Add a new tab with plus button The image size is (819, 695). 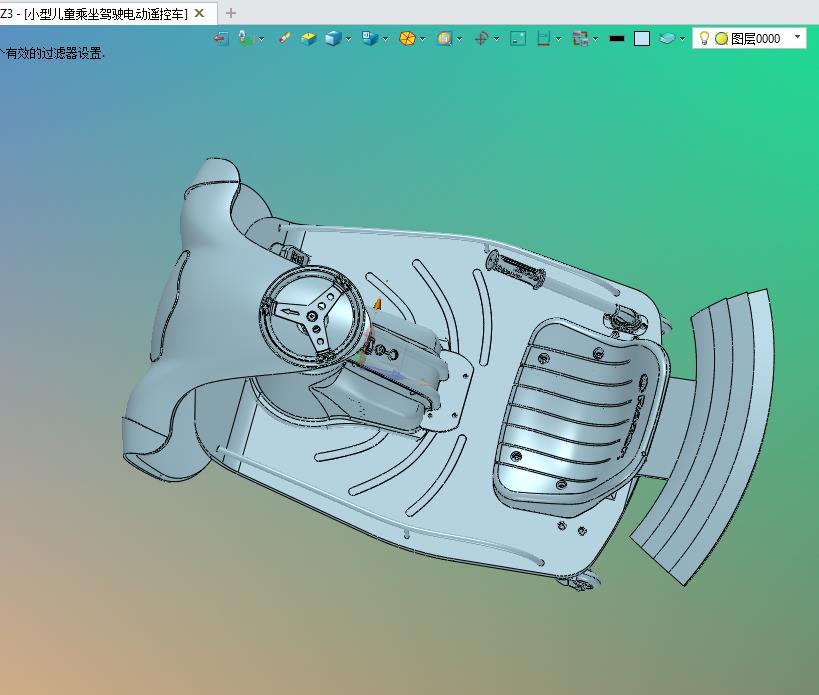[x=231, y=13]
